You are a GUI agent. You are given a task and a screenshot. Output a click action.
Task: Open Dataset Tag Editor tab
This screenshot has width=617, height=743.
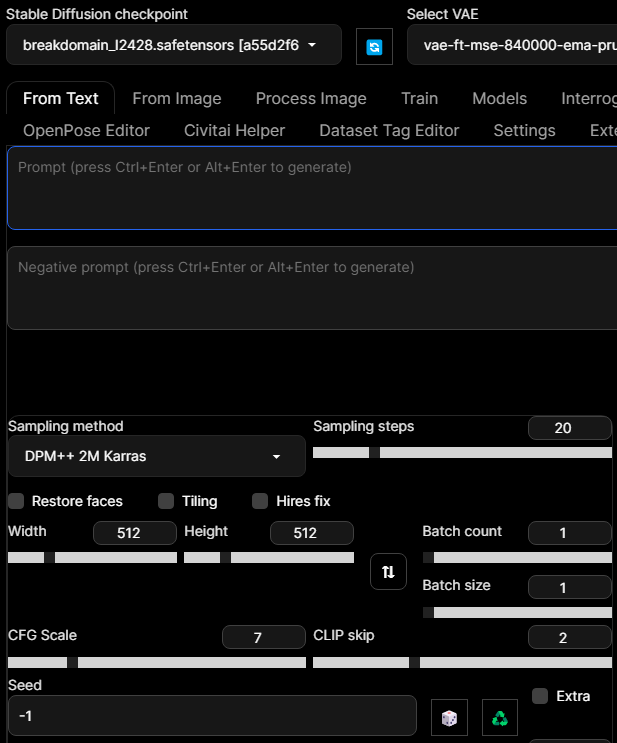point(389,130)
